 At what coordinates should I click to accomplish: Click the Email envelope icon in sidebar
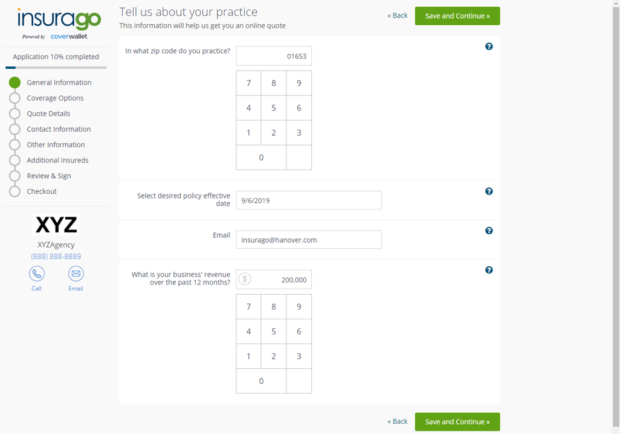[76, 273]
